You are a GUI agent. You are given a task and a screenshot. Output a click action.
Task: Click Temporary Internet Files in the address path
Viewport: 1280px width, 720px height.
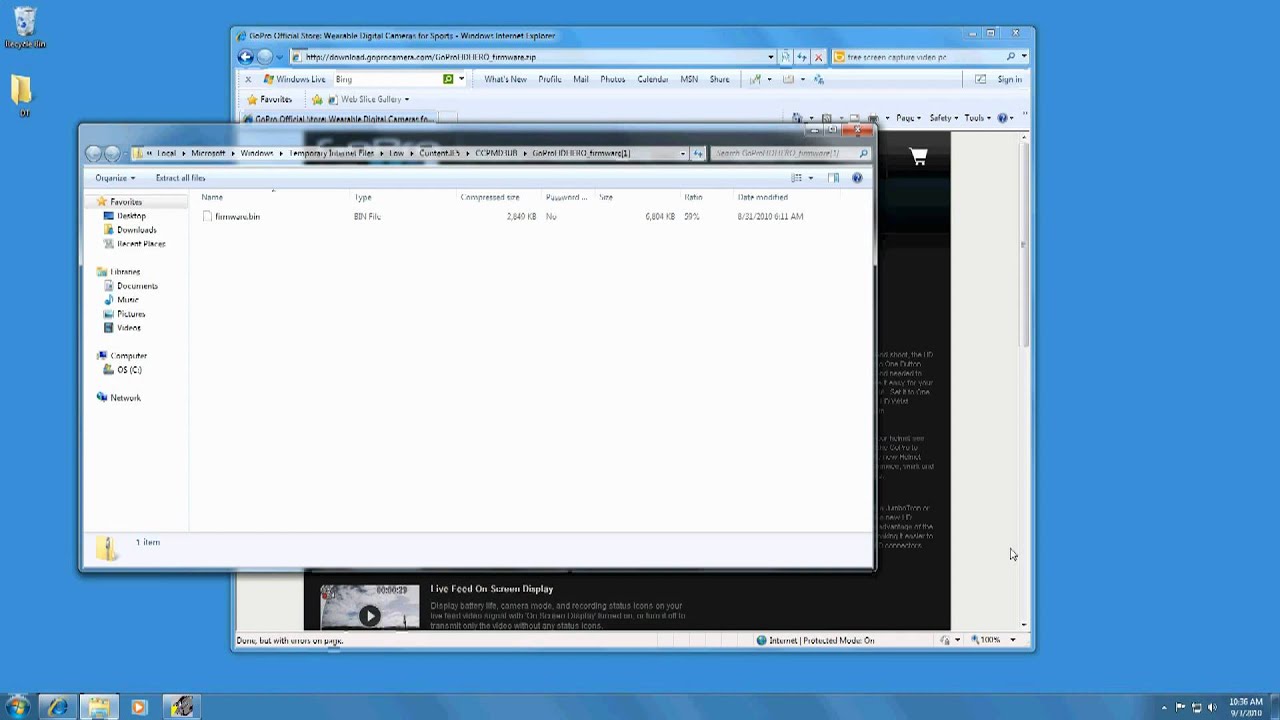331,153
